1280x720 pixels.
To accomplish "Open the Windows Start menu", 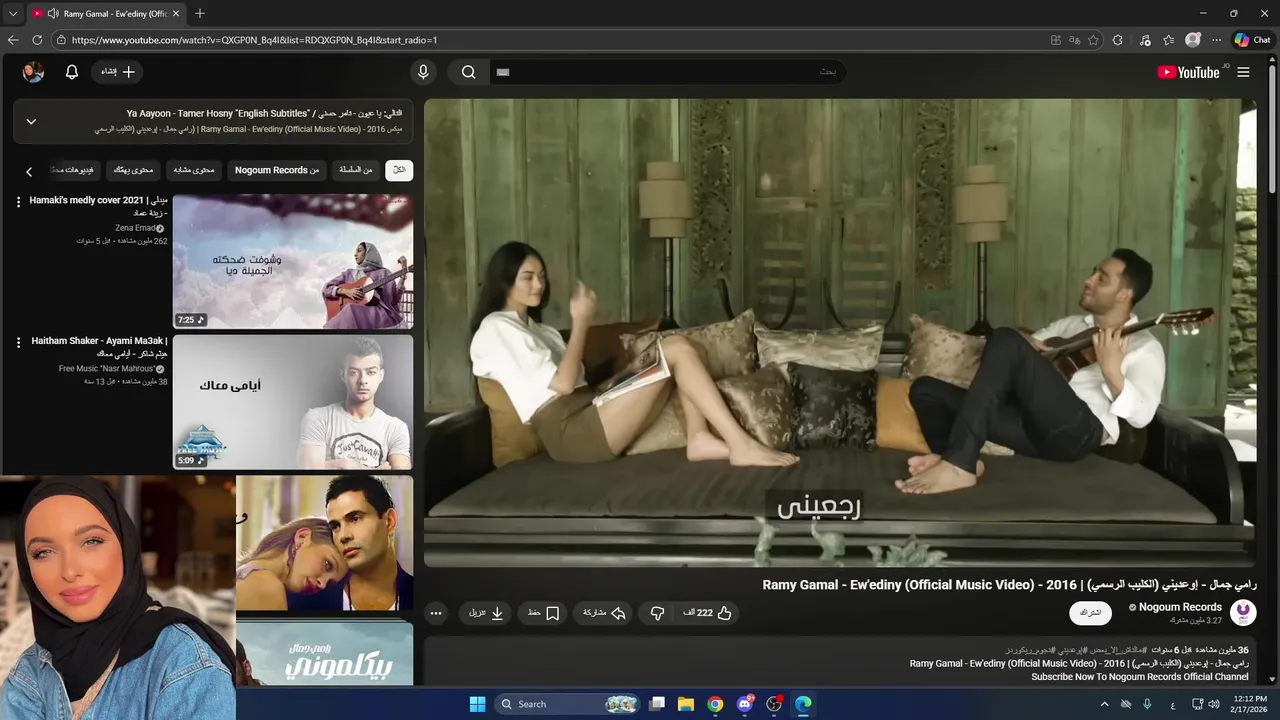I will point(477,704).
